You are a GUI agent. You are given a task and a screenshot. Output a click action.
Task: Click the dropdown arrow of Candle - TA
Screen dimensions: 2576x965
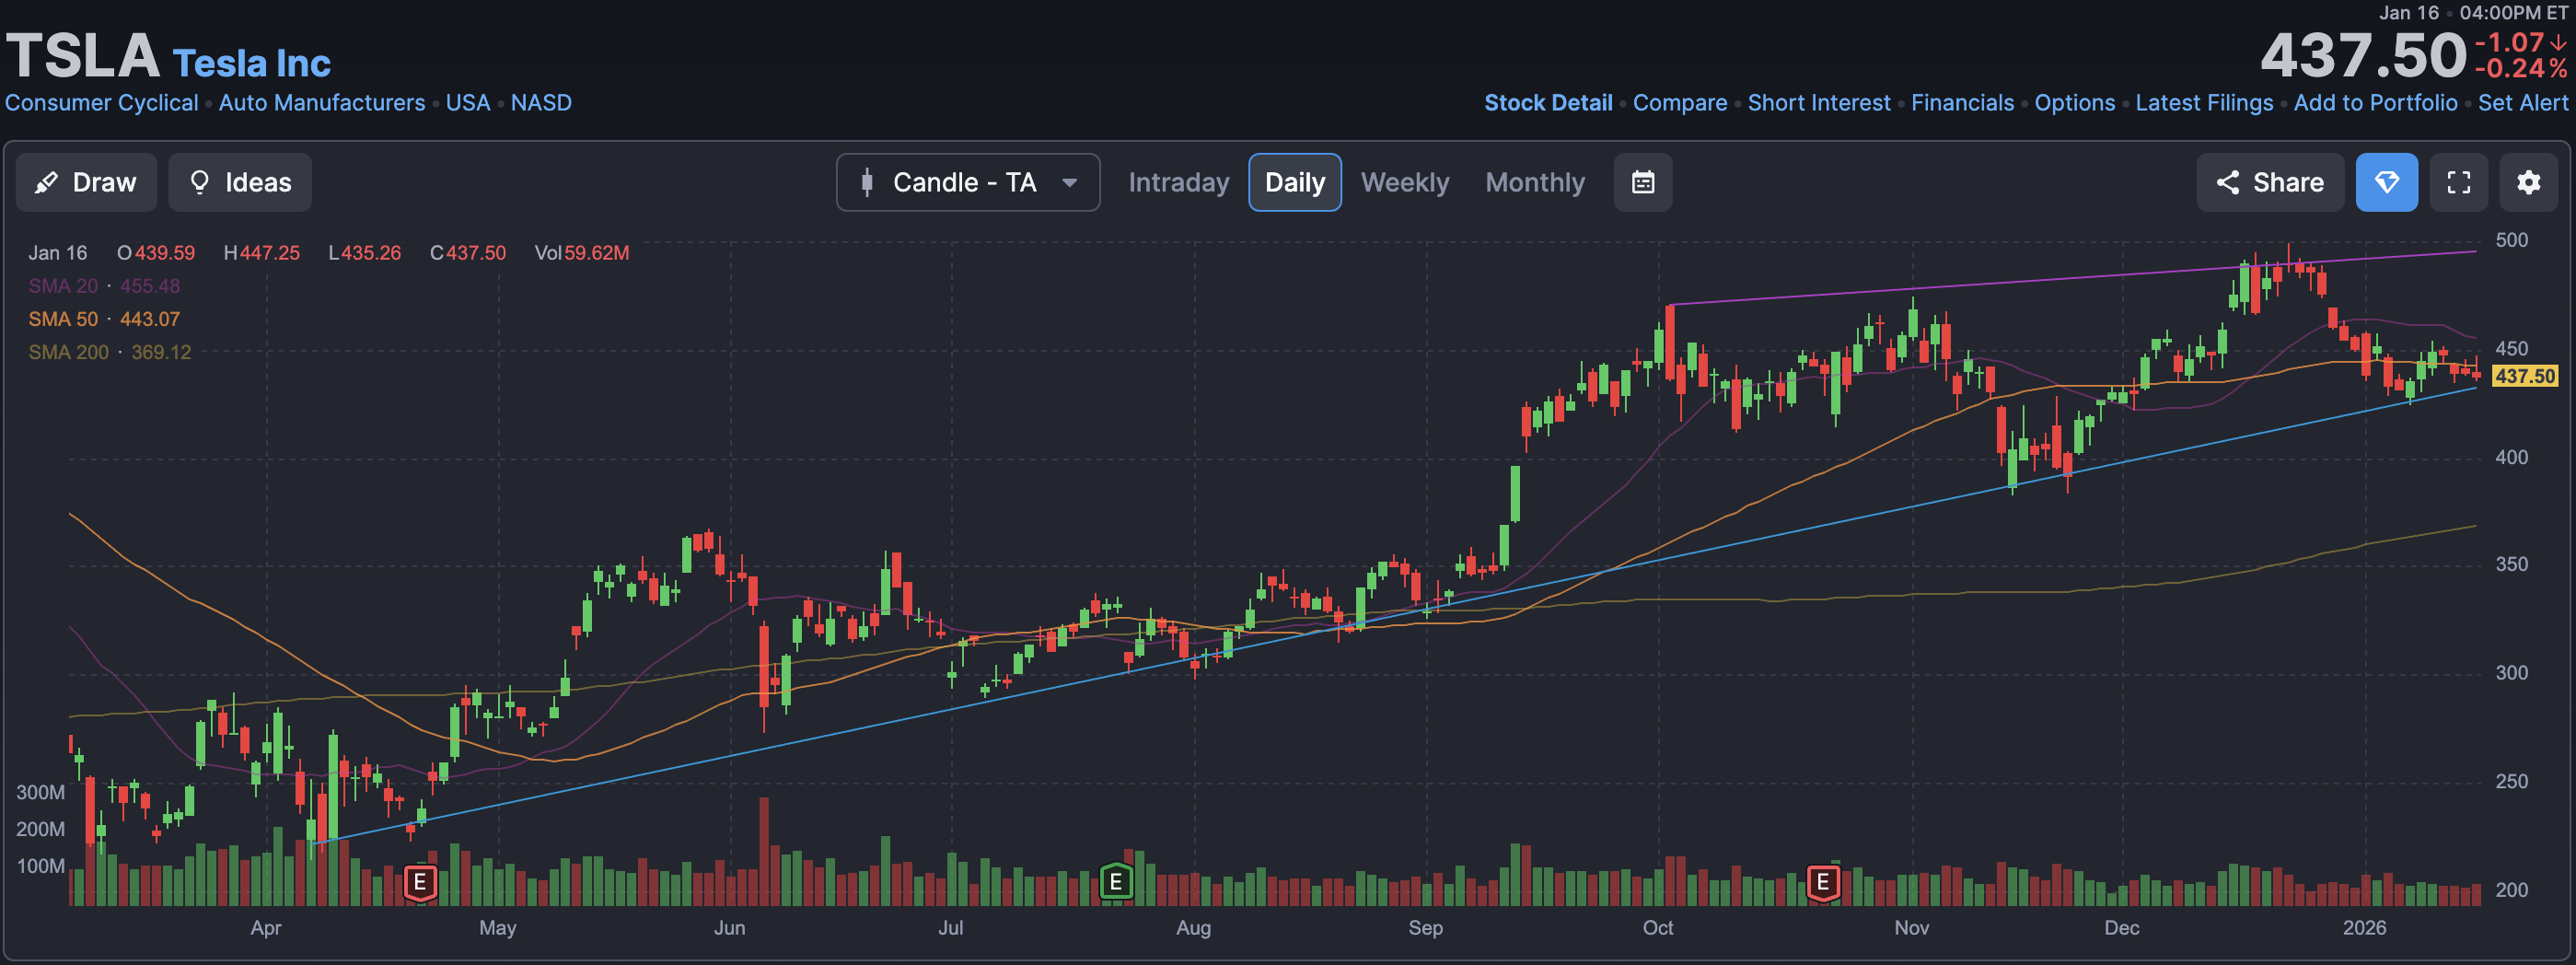coord(1070,183)
